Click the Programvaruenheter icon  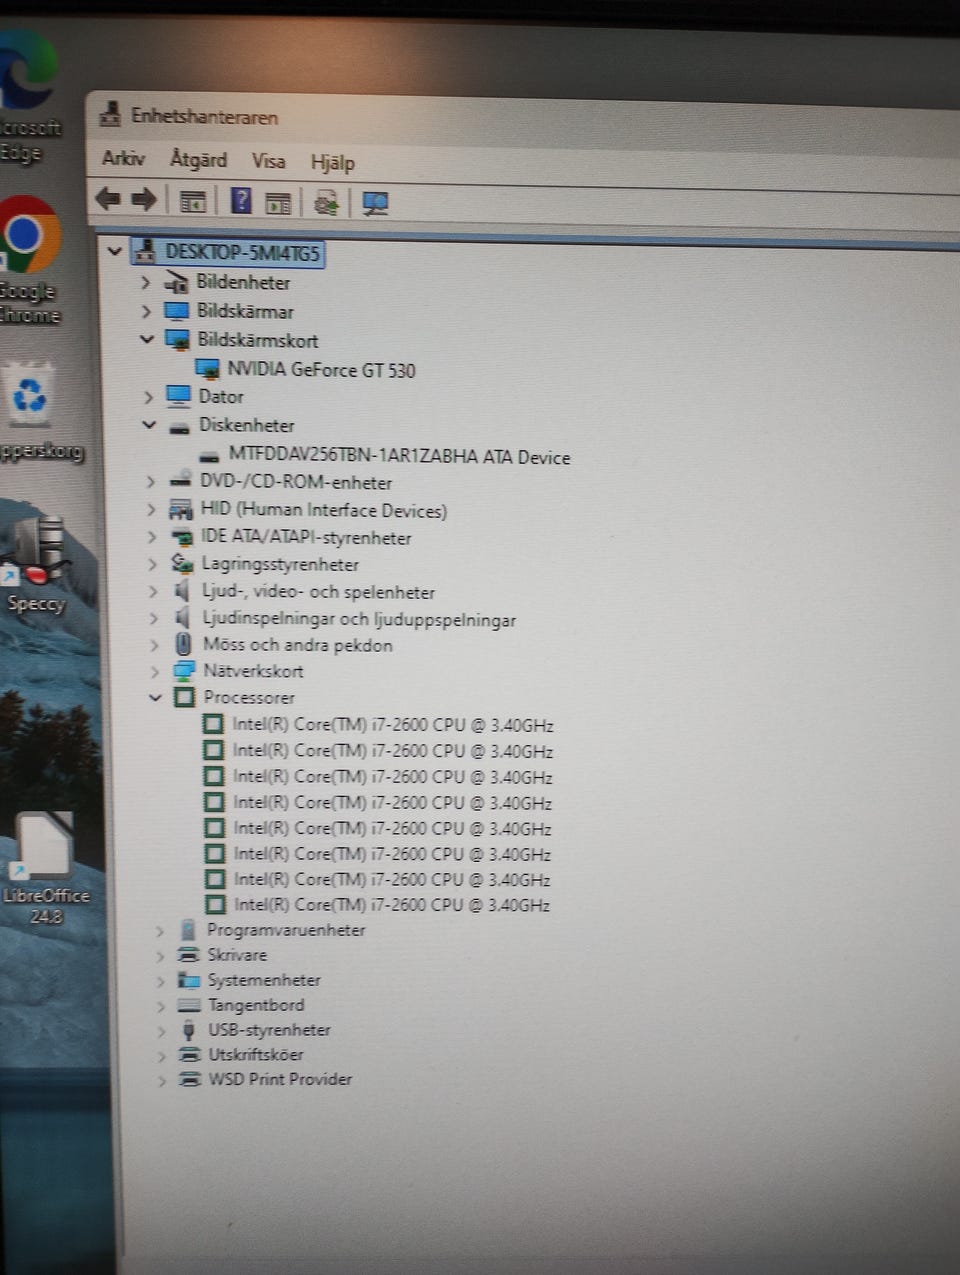point(188,930)
